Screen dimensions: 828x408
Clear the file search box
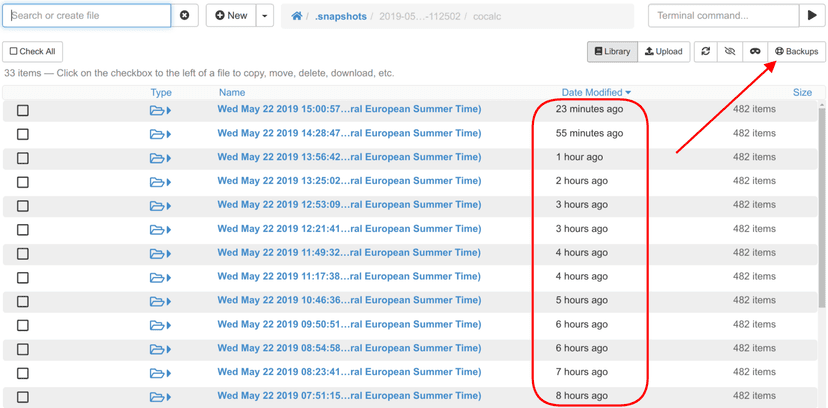point(184,16)
